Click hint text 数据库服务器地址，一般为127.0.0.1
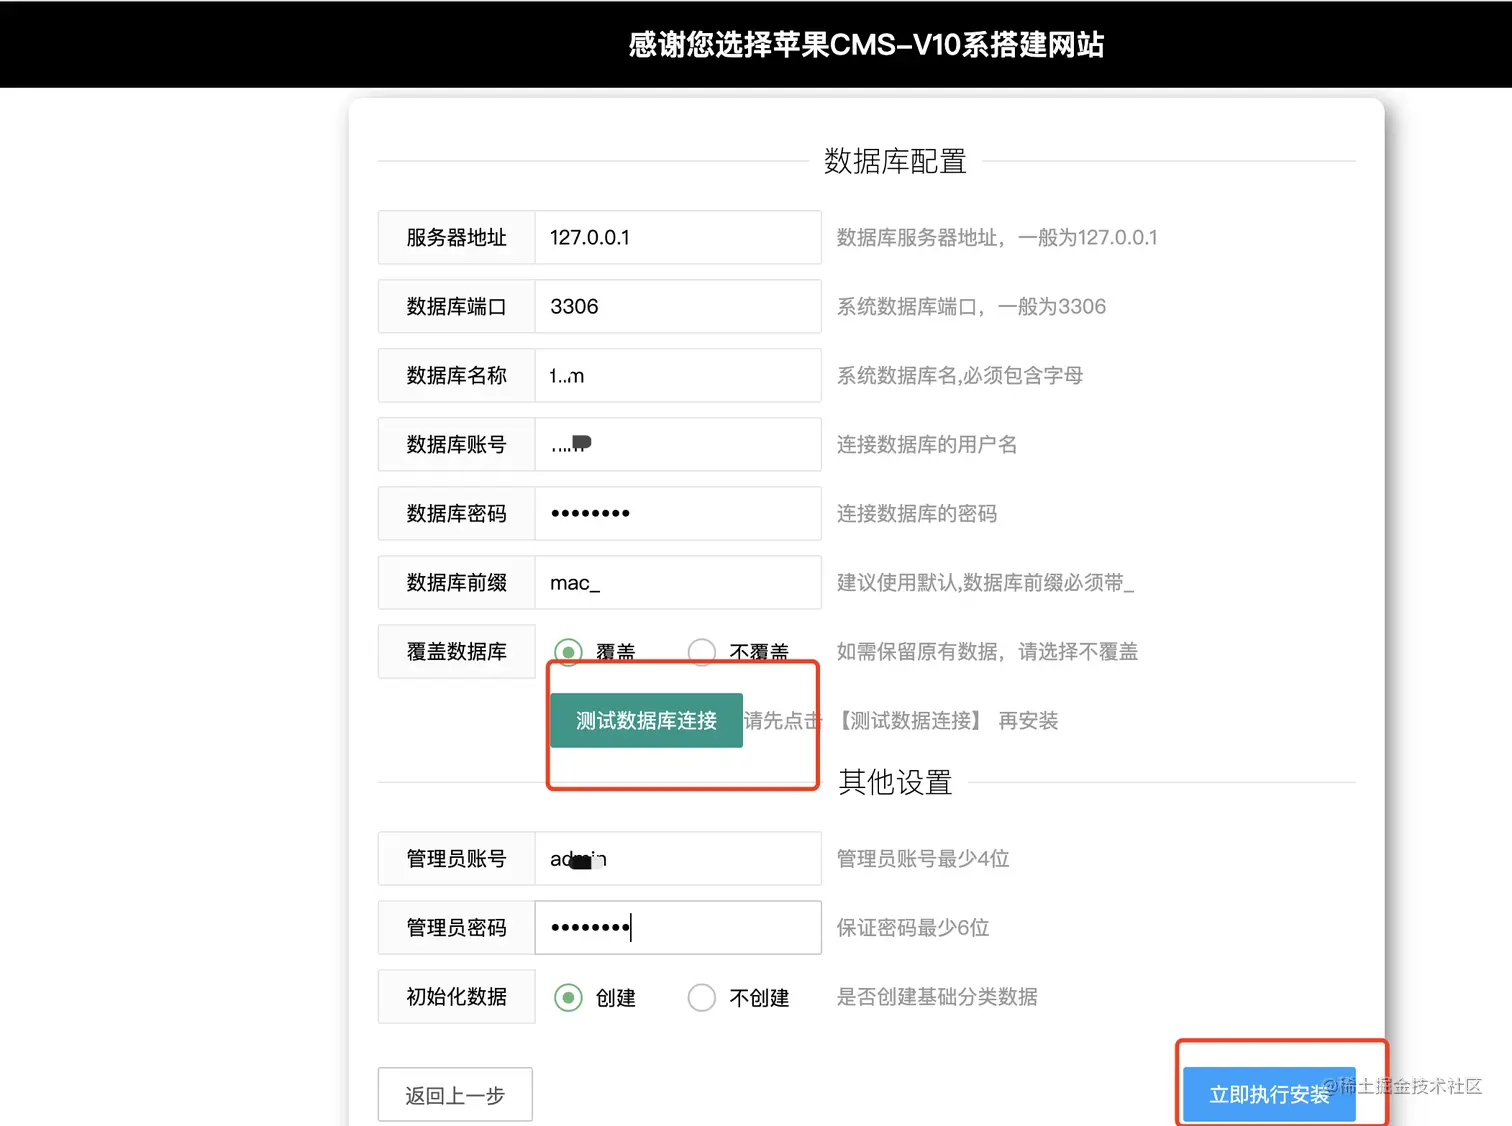 [997, 237]
